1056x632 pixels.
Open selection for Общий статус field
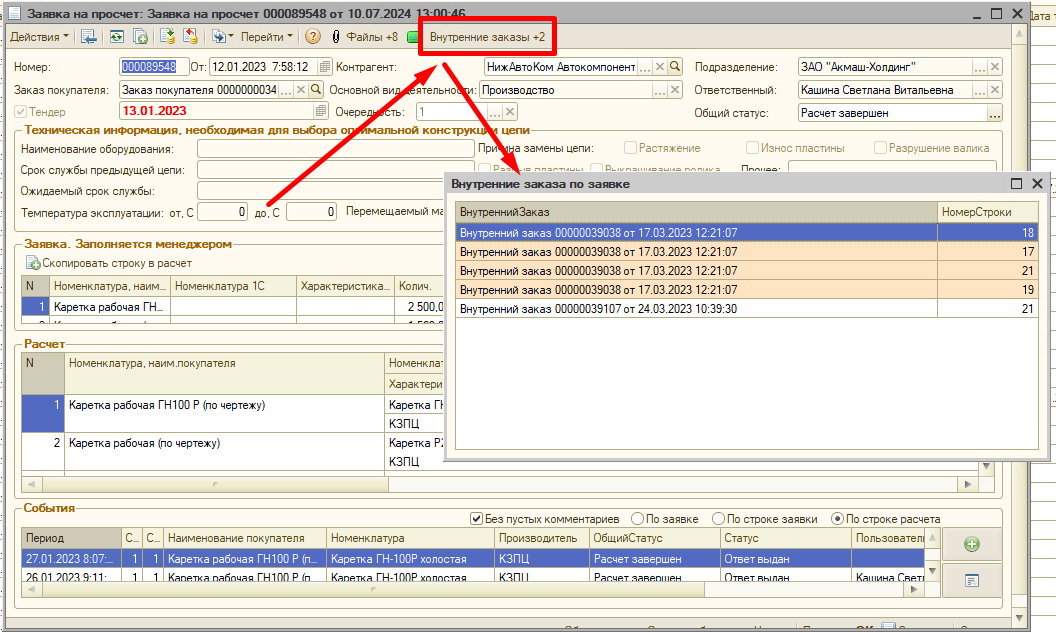point(995,113)
